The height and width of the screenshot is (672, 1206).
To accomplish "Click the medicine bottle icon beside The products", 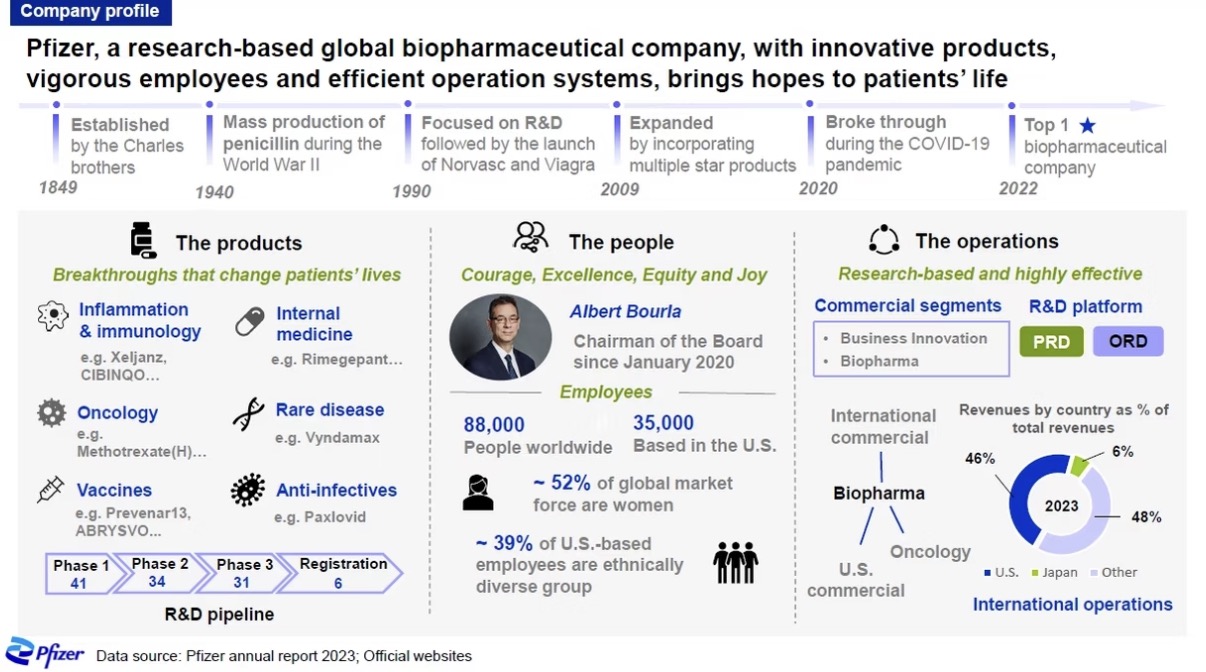I will tap(143, 241).
